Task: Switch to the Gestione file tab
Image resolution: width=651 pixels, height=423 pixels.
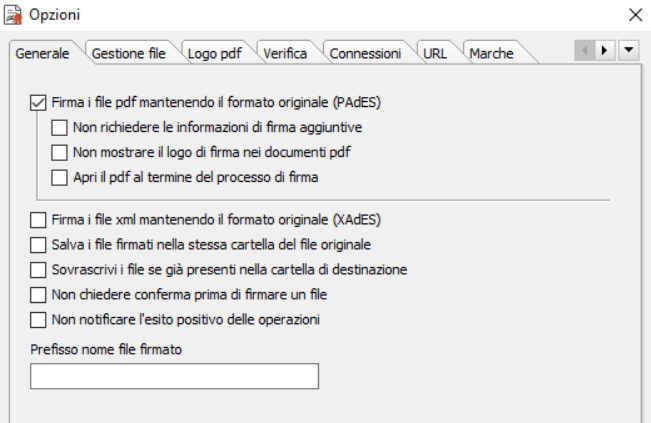Action: click(128, 54)
